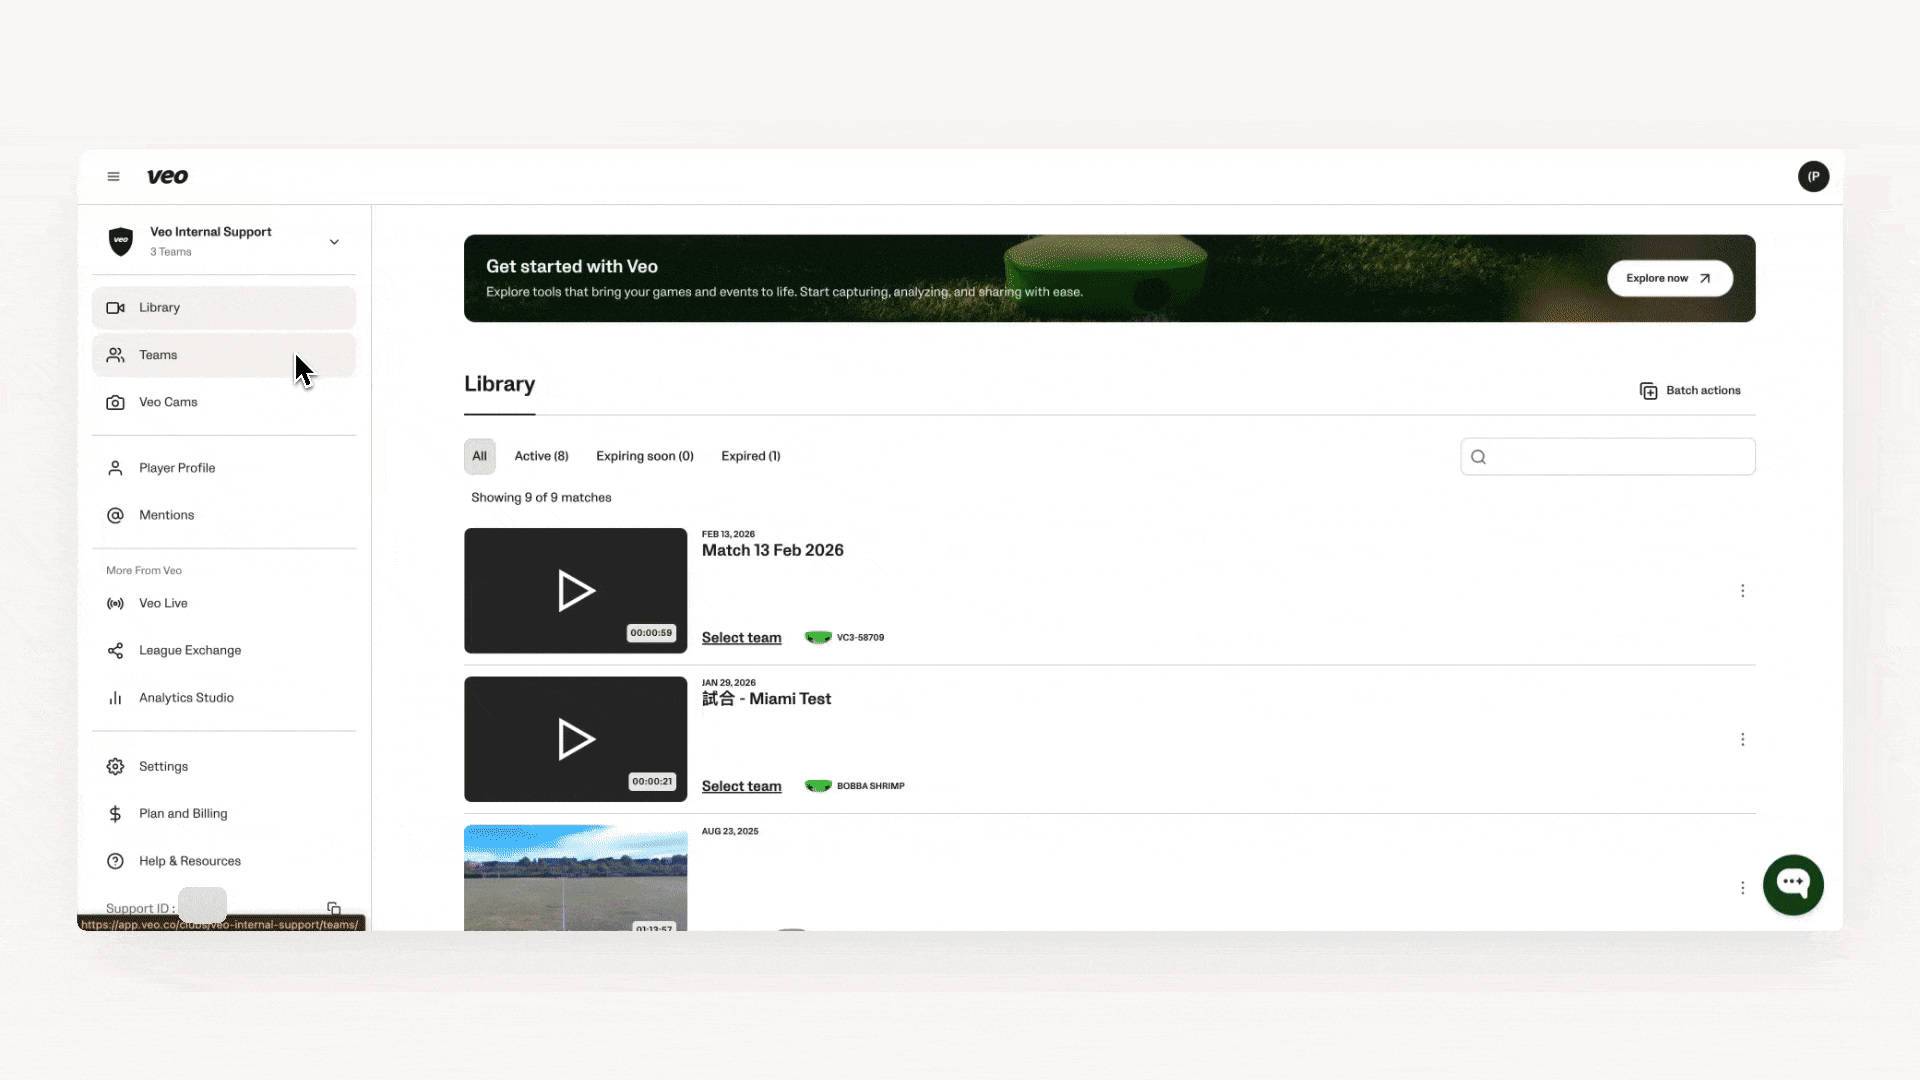Click the Get started with Veo banner title
Screen dimensions: 1920x1080
(x=572, y=267)
